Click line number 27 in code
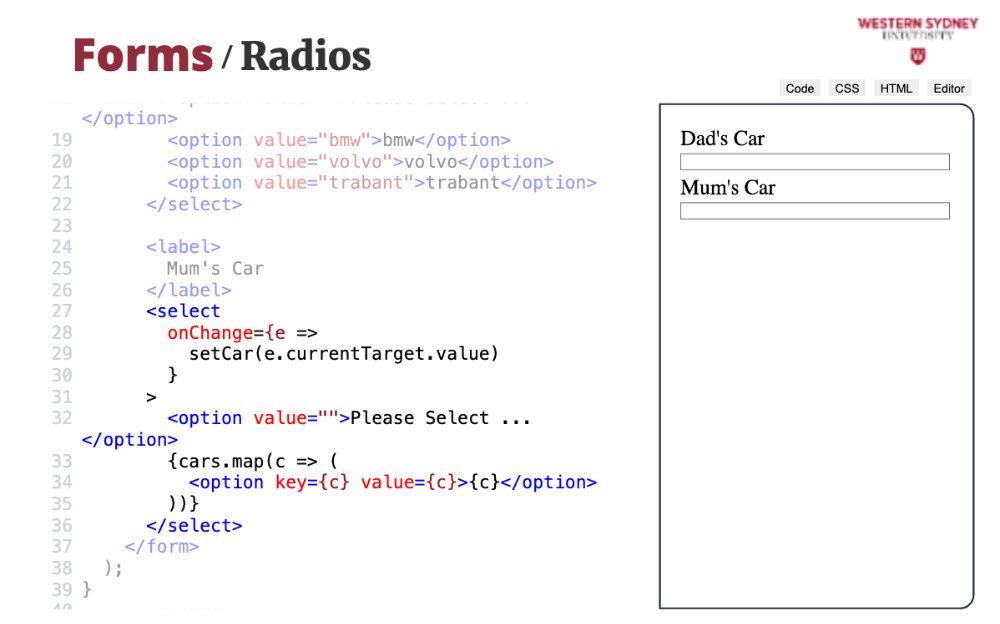1000x624 pixels. (61, 311)
